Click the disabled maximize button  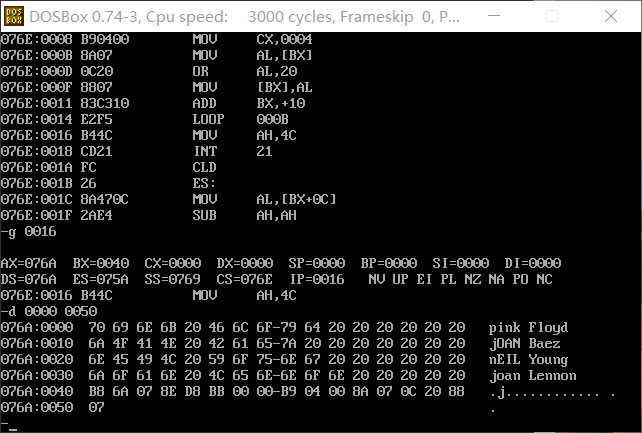(x=552, y=16)
